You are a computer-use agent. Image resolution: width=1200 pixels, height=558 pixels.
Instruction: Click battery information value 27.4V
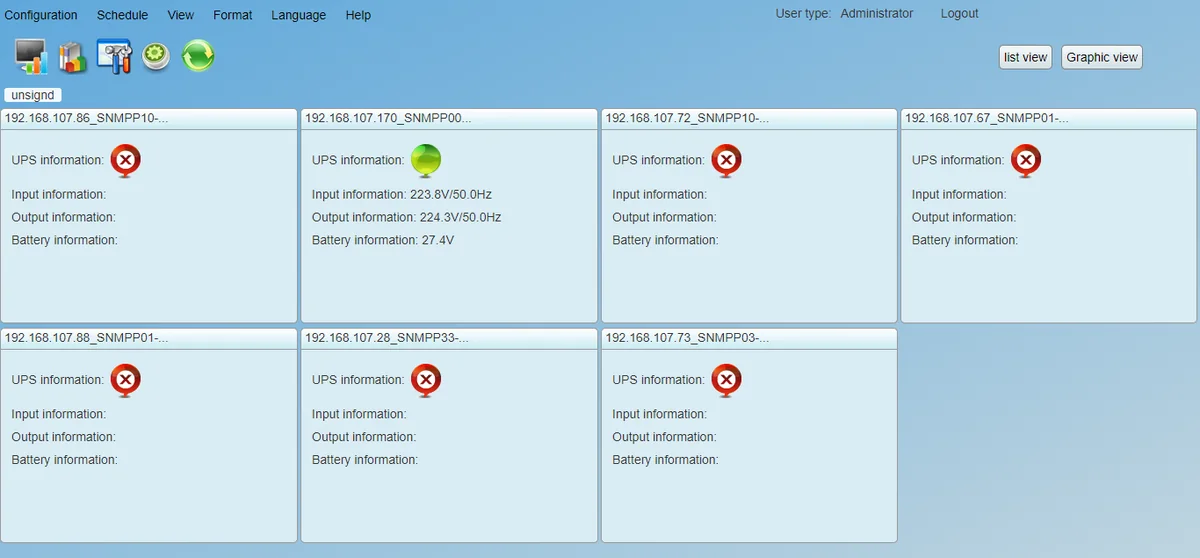[x=438, y=241]
